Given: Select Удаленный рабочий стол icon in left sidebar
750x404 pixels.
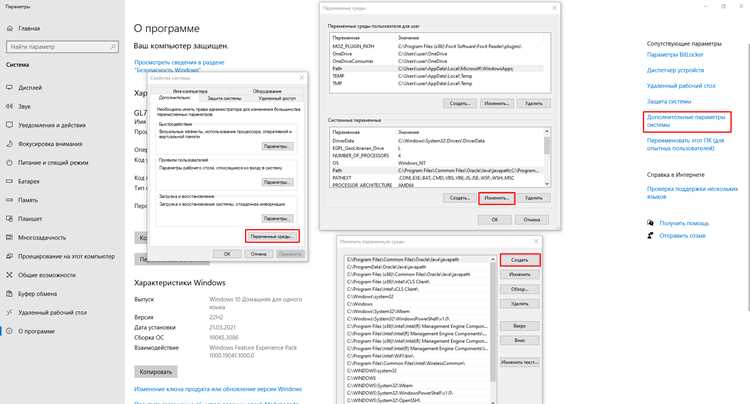Looking at the screenshot, I should pos(10,312).
